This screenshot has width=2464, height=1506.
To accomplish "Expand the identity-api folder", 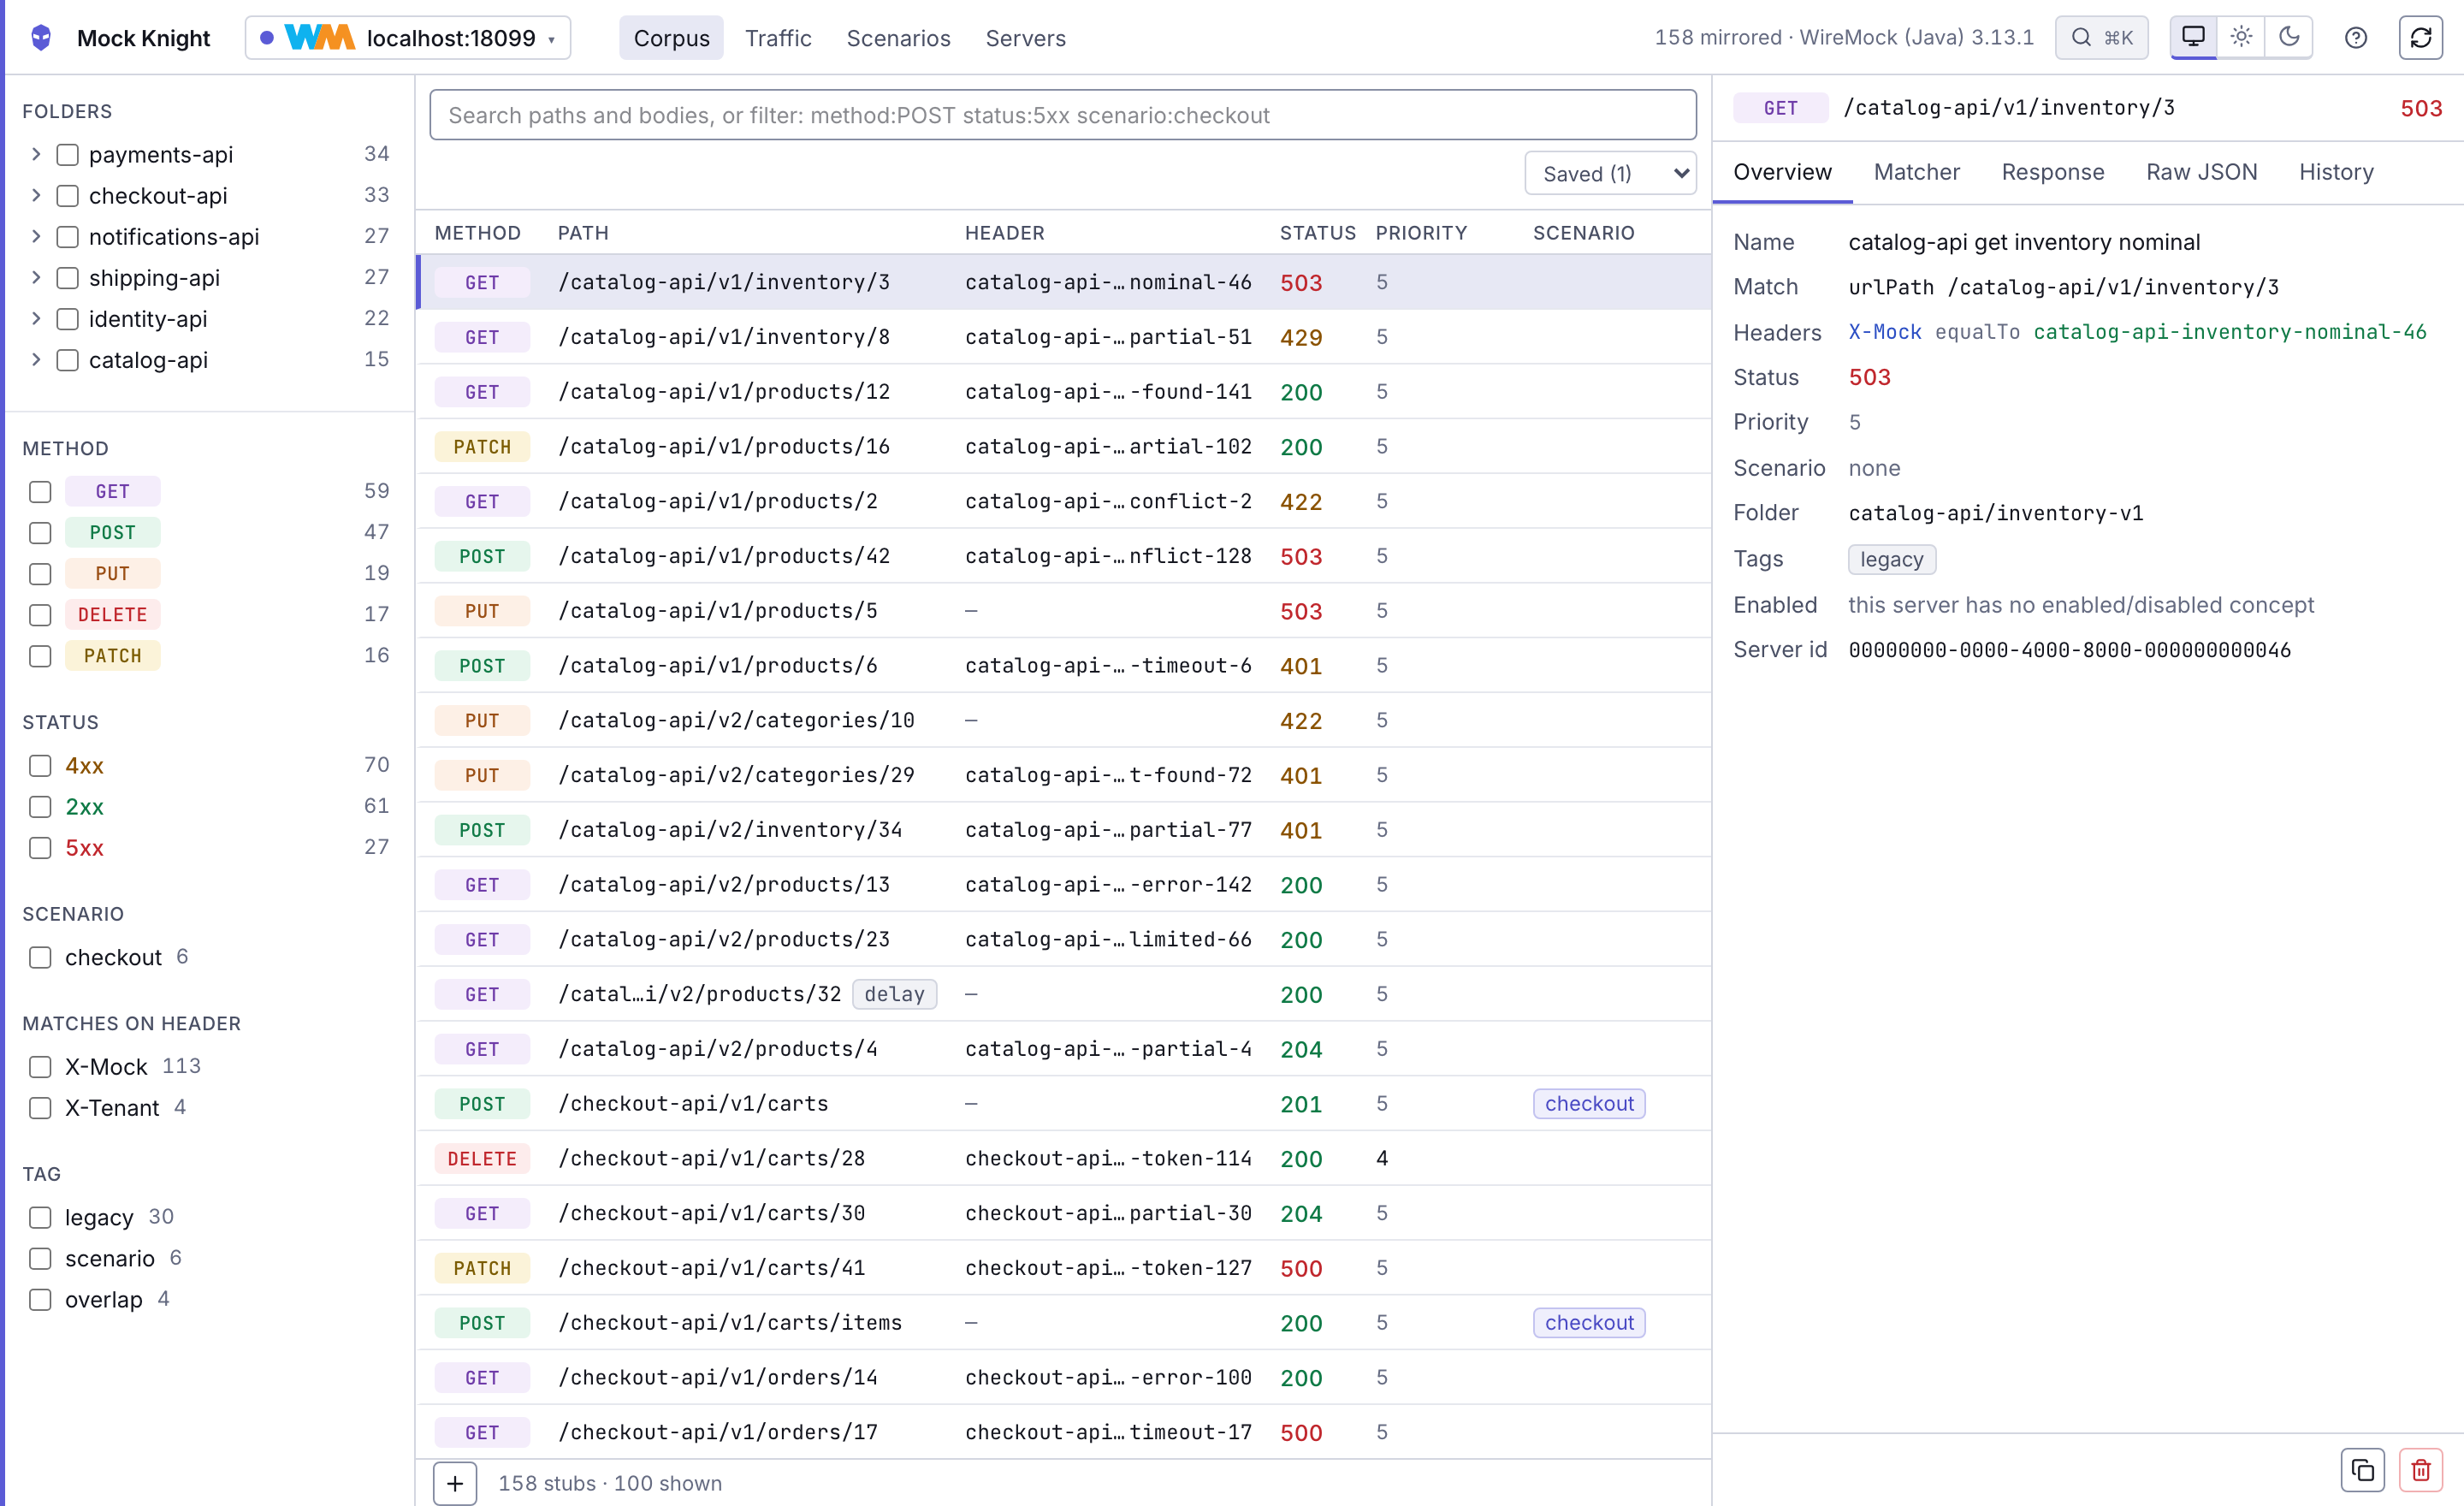I will coord(36,318).
